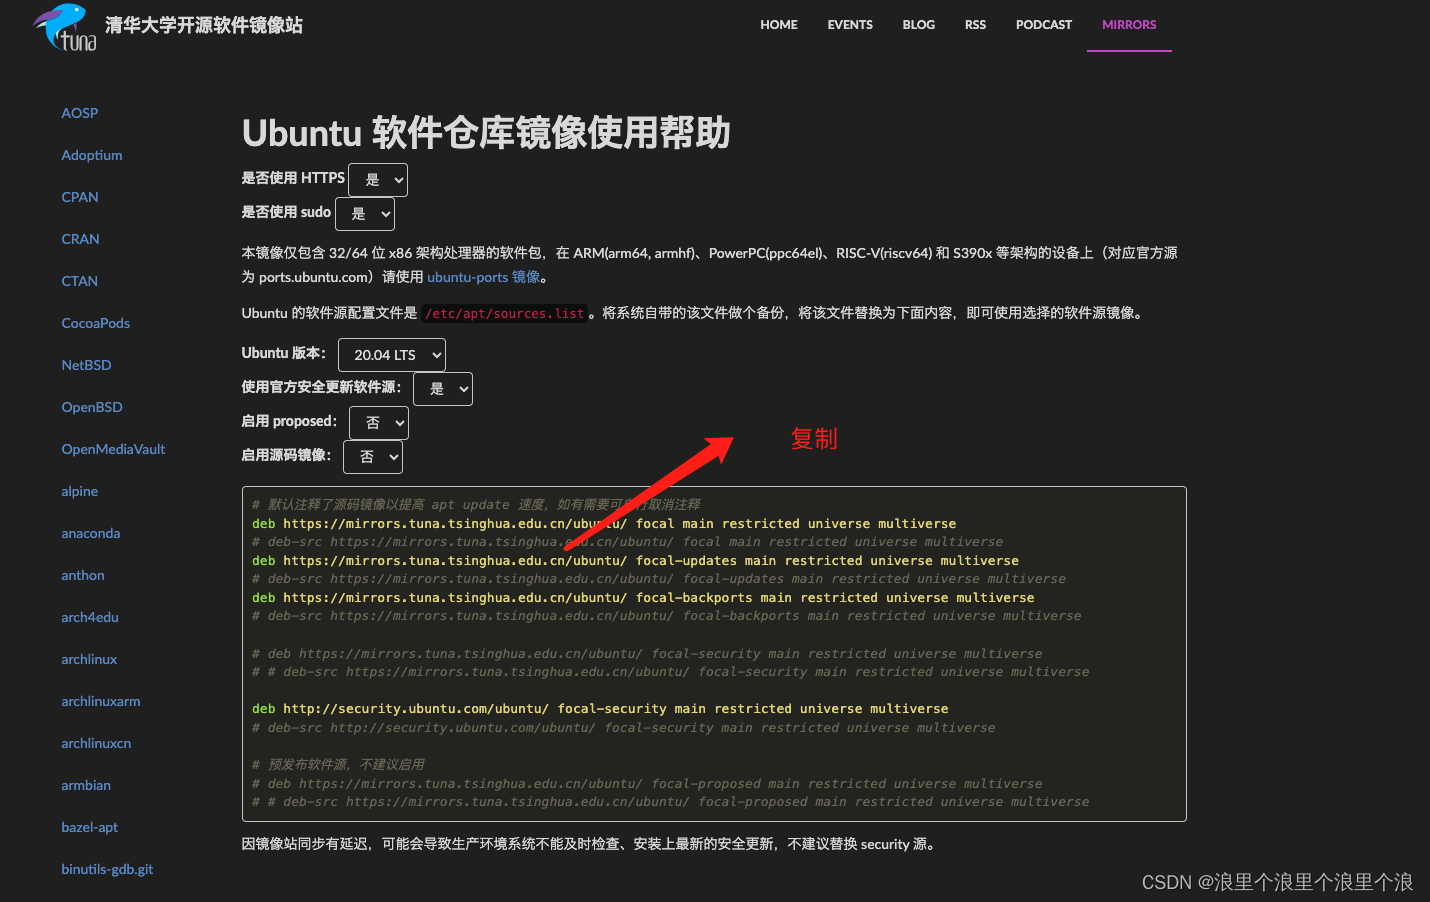The width and height of the screenshot is (1430, 902).
Task: Navigate to PODCAST section
Action: 1044,25
